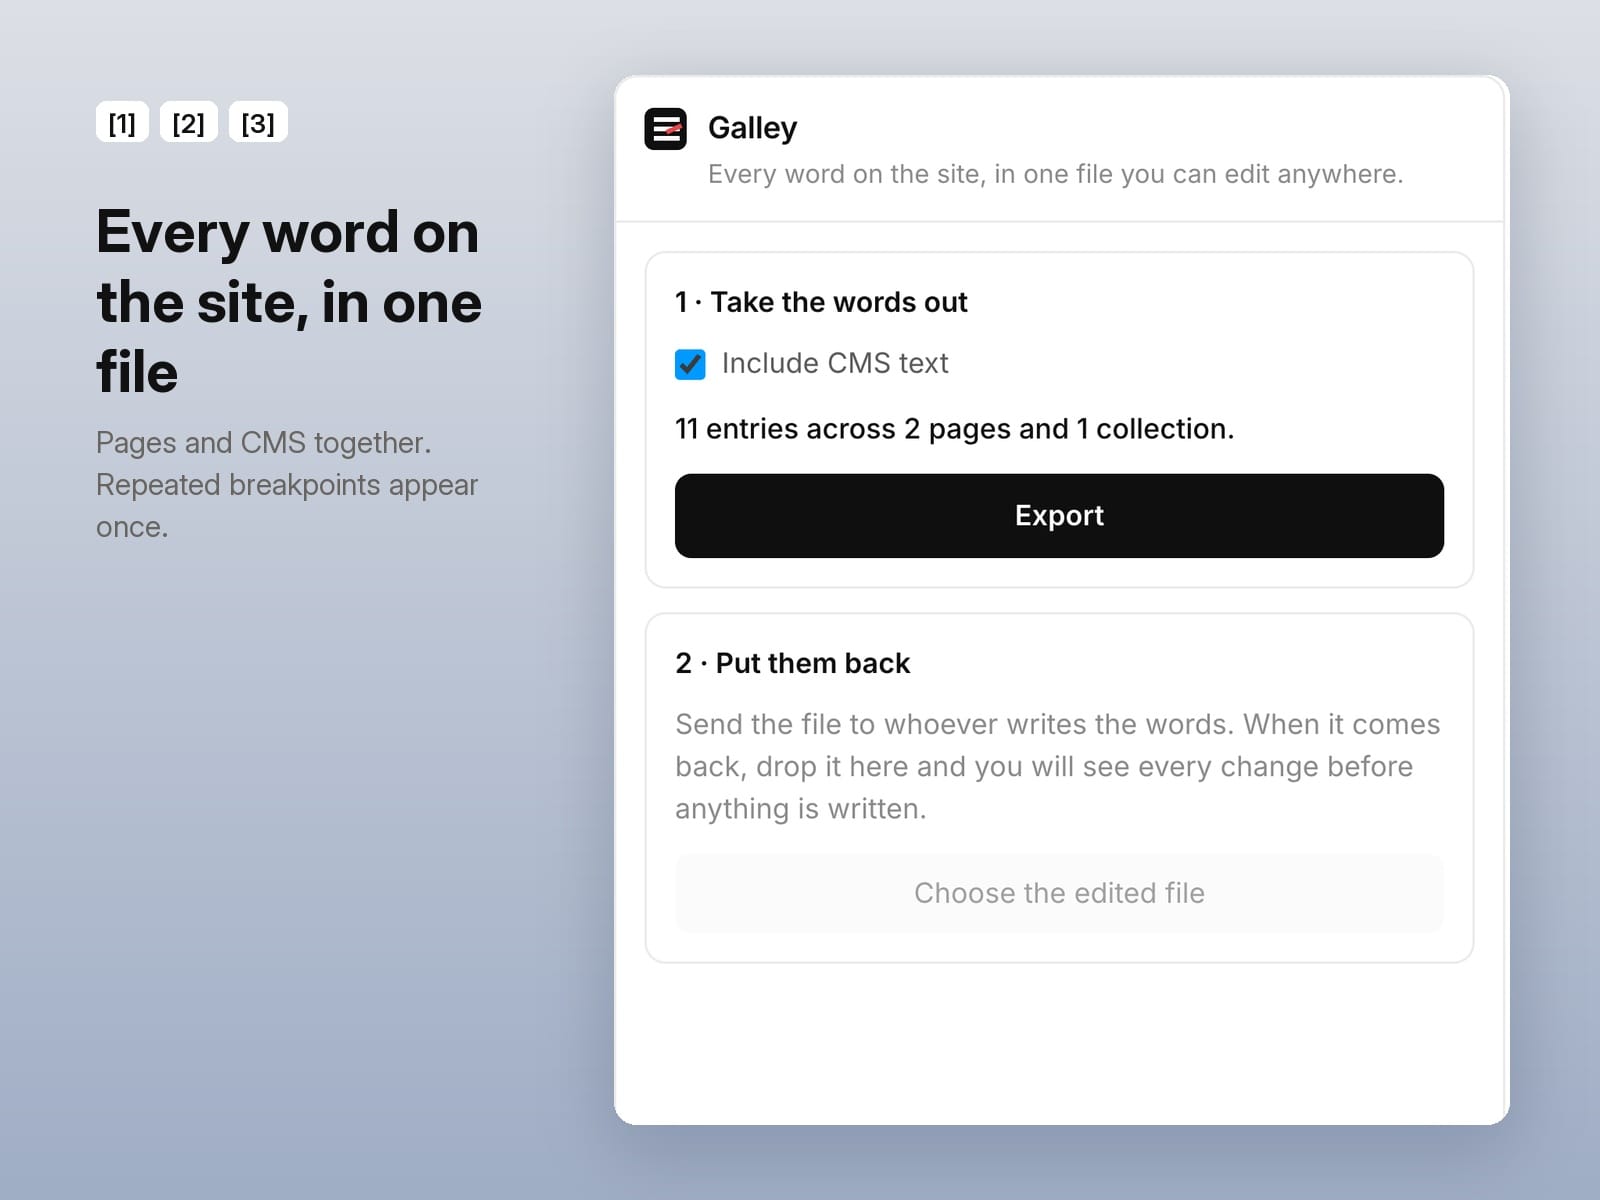Click the '1 · Take the words out' heading

(x=821, y=302)
